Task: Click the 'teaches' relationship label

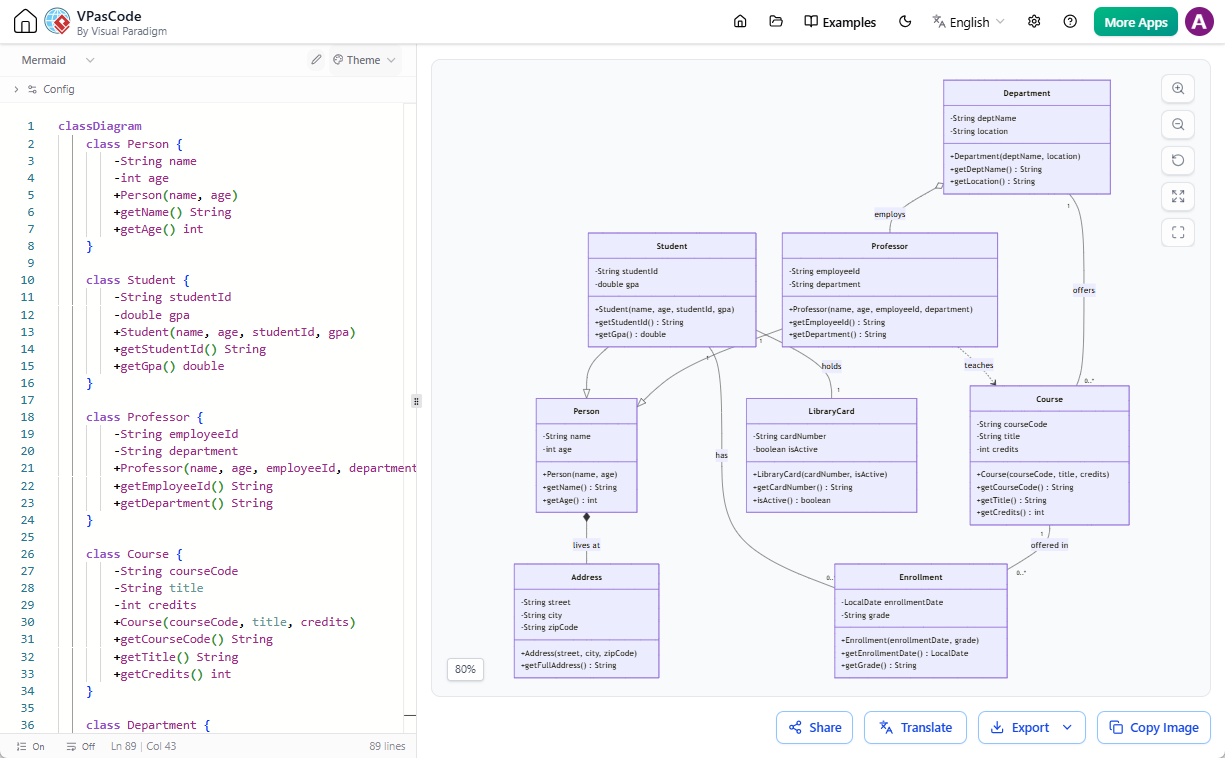Action: pyautogui.click(x=978, y=365)
